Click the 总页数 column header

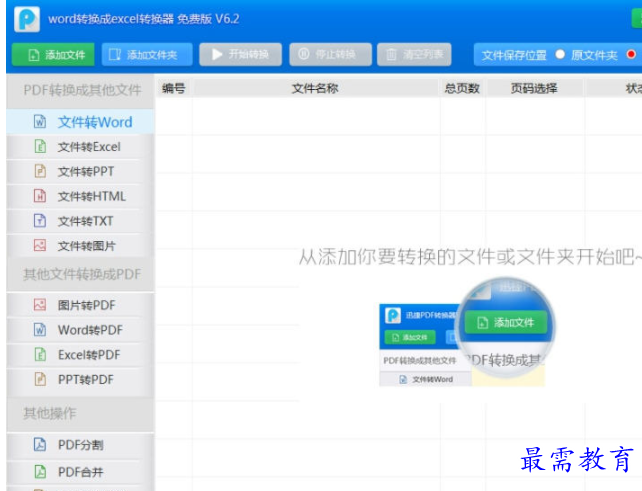(x=462, y=88)
